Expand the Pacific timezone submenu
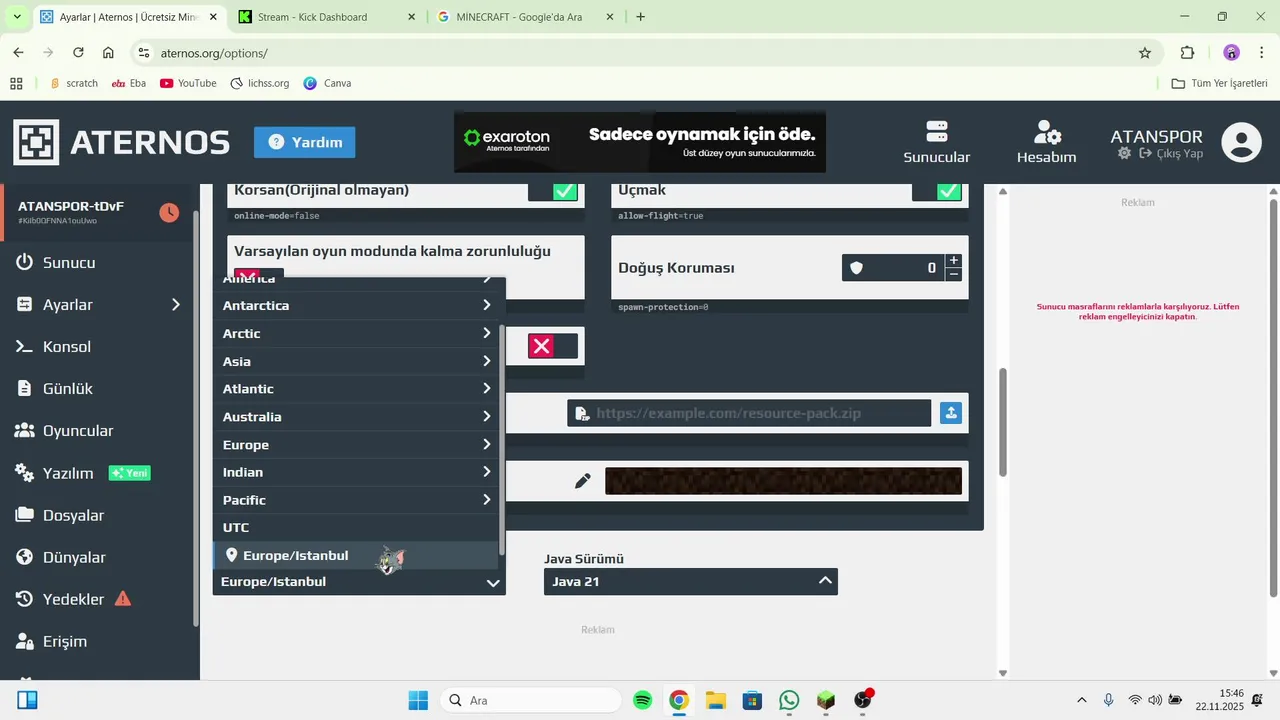1280x720 pixels. [355, 499]
